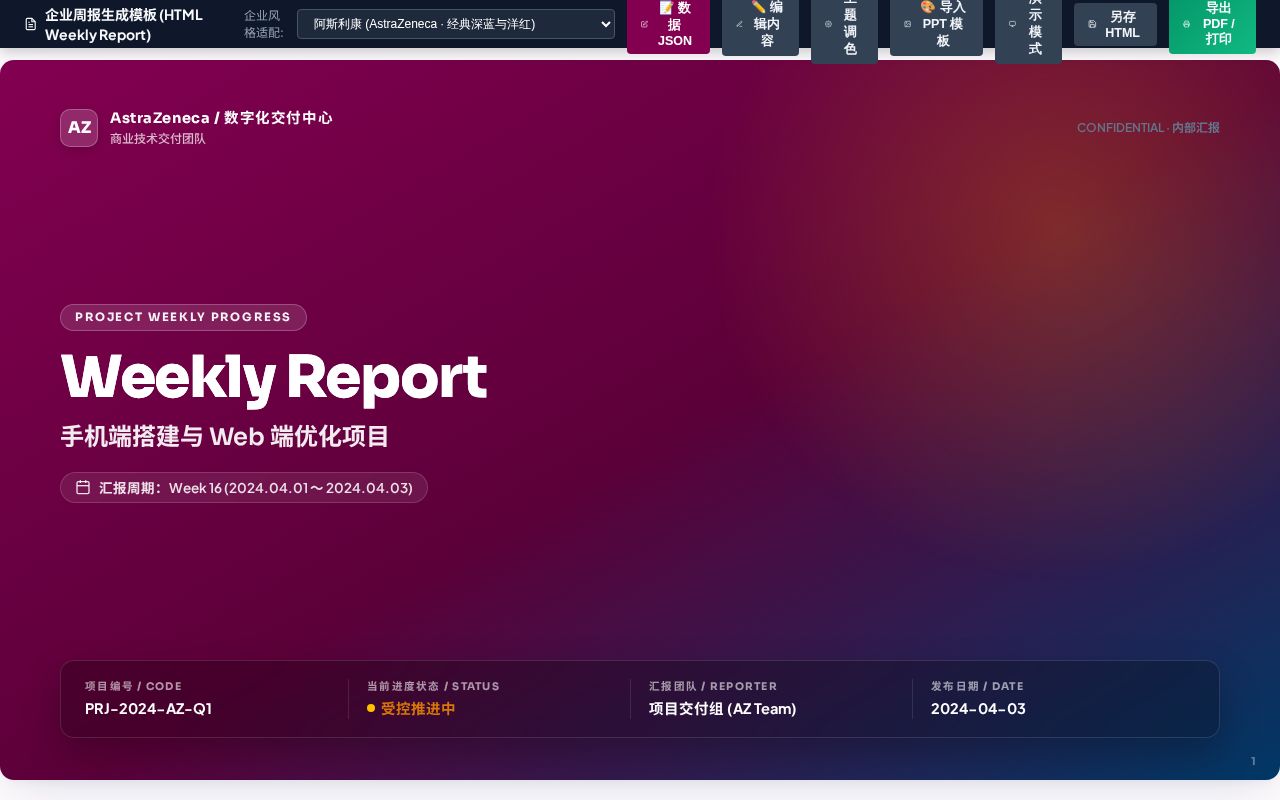The image size is (1280, 800).
Task: Click the AstraZeneca / 数字化交付中心 heading
Action: tap(221, 118)
